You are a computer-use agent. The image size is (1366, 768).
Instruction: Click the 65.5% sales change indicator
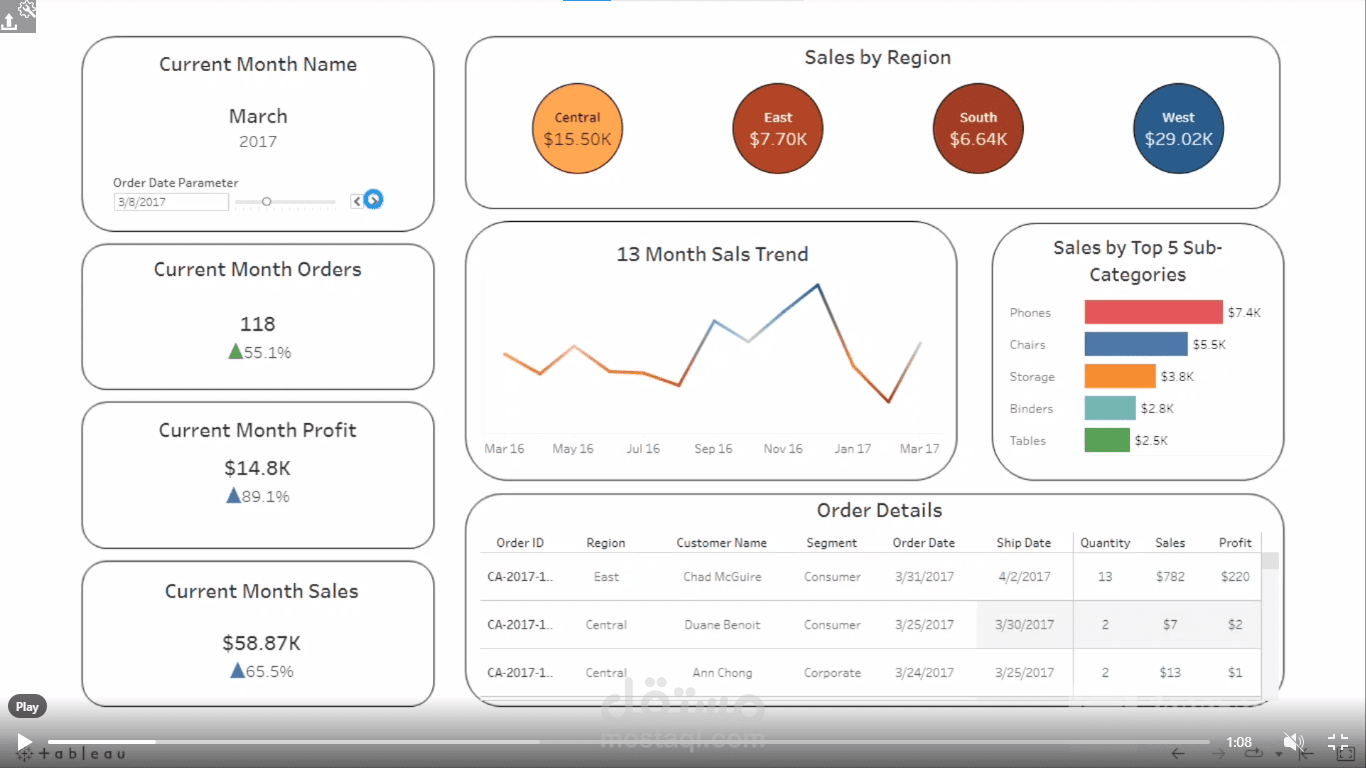point(262,671)
